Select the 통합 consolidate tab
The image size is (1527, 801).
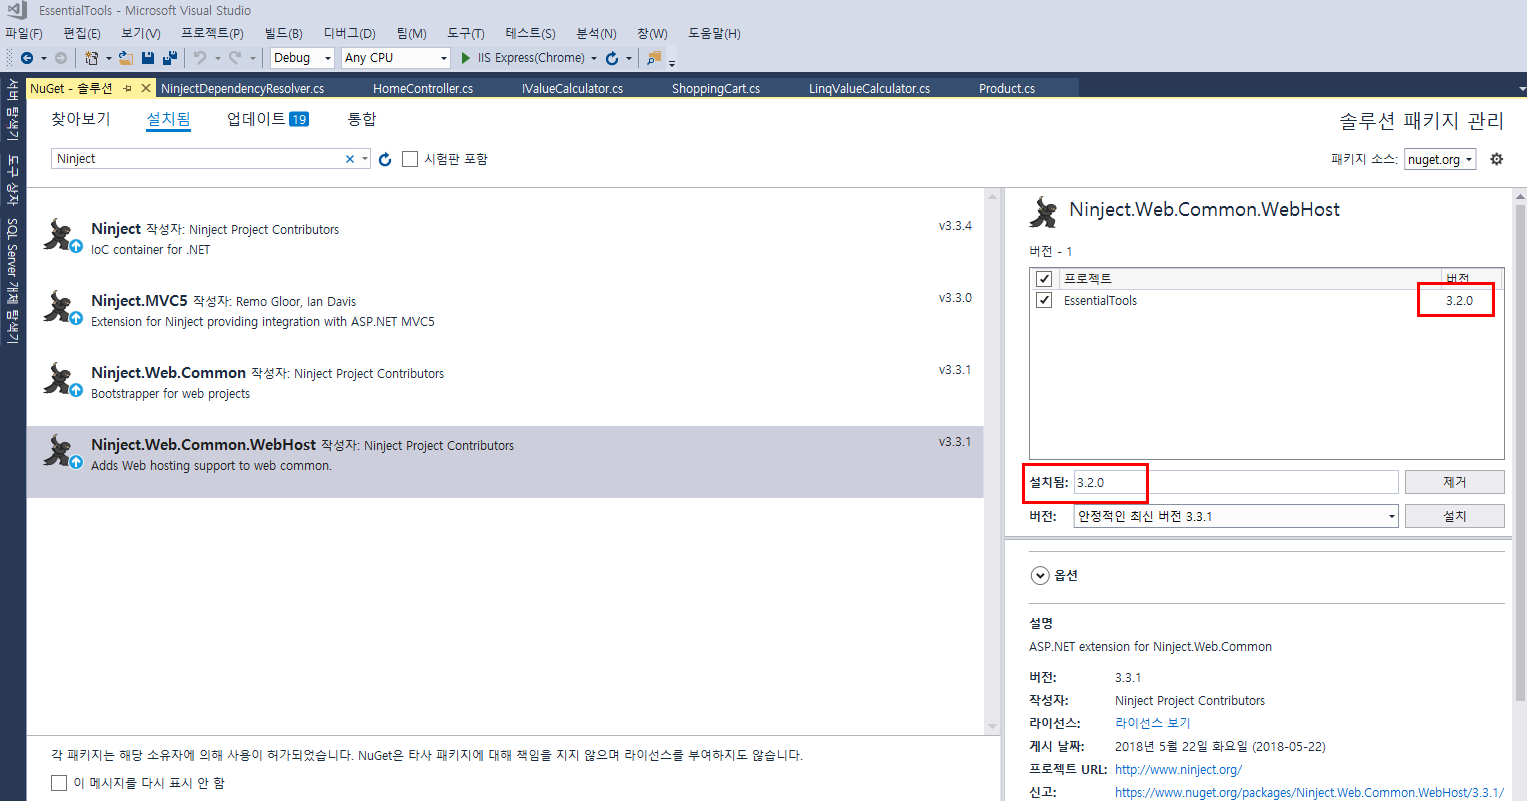point(362,119)
